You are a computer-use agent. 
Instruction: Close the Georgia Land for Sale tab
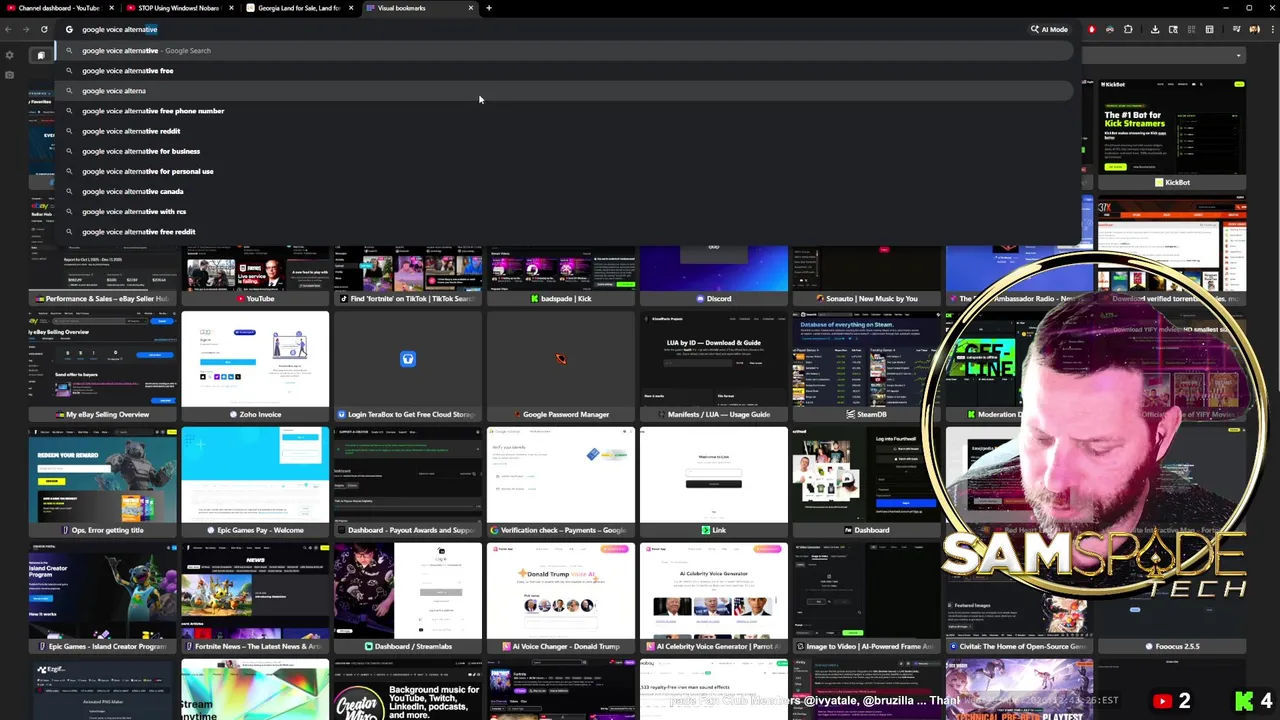point(350,8)
